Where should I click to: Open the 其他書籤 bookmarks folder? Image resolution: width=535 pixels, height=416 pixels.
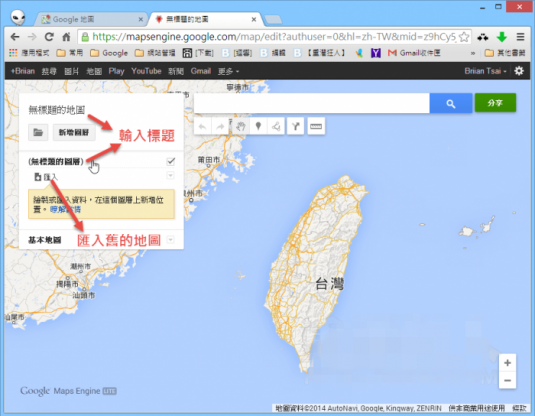[505, 53]
